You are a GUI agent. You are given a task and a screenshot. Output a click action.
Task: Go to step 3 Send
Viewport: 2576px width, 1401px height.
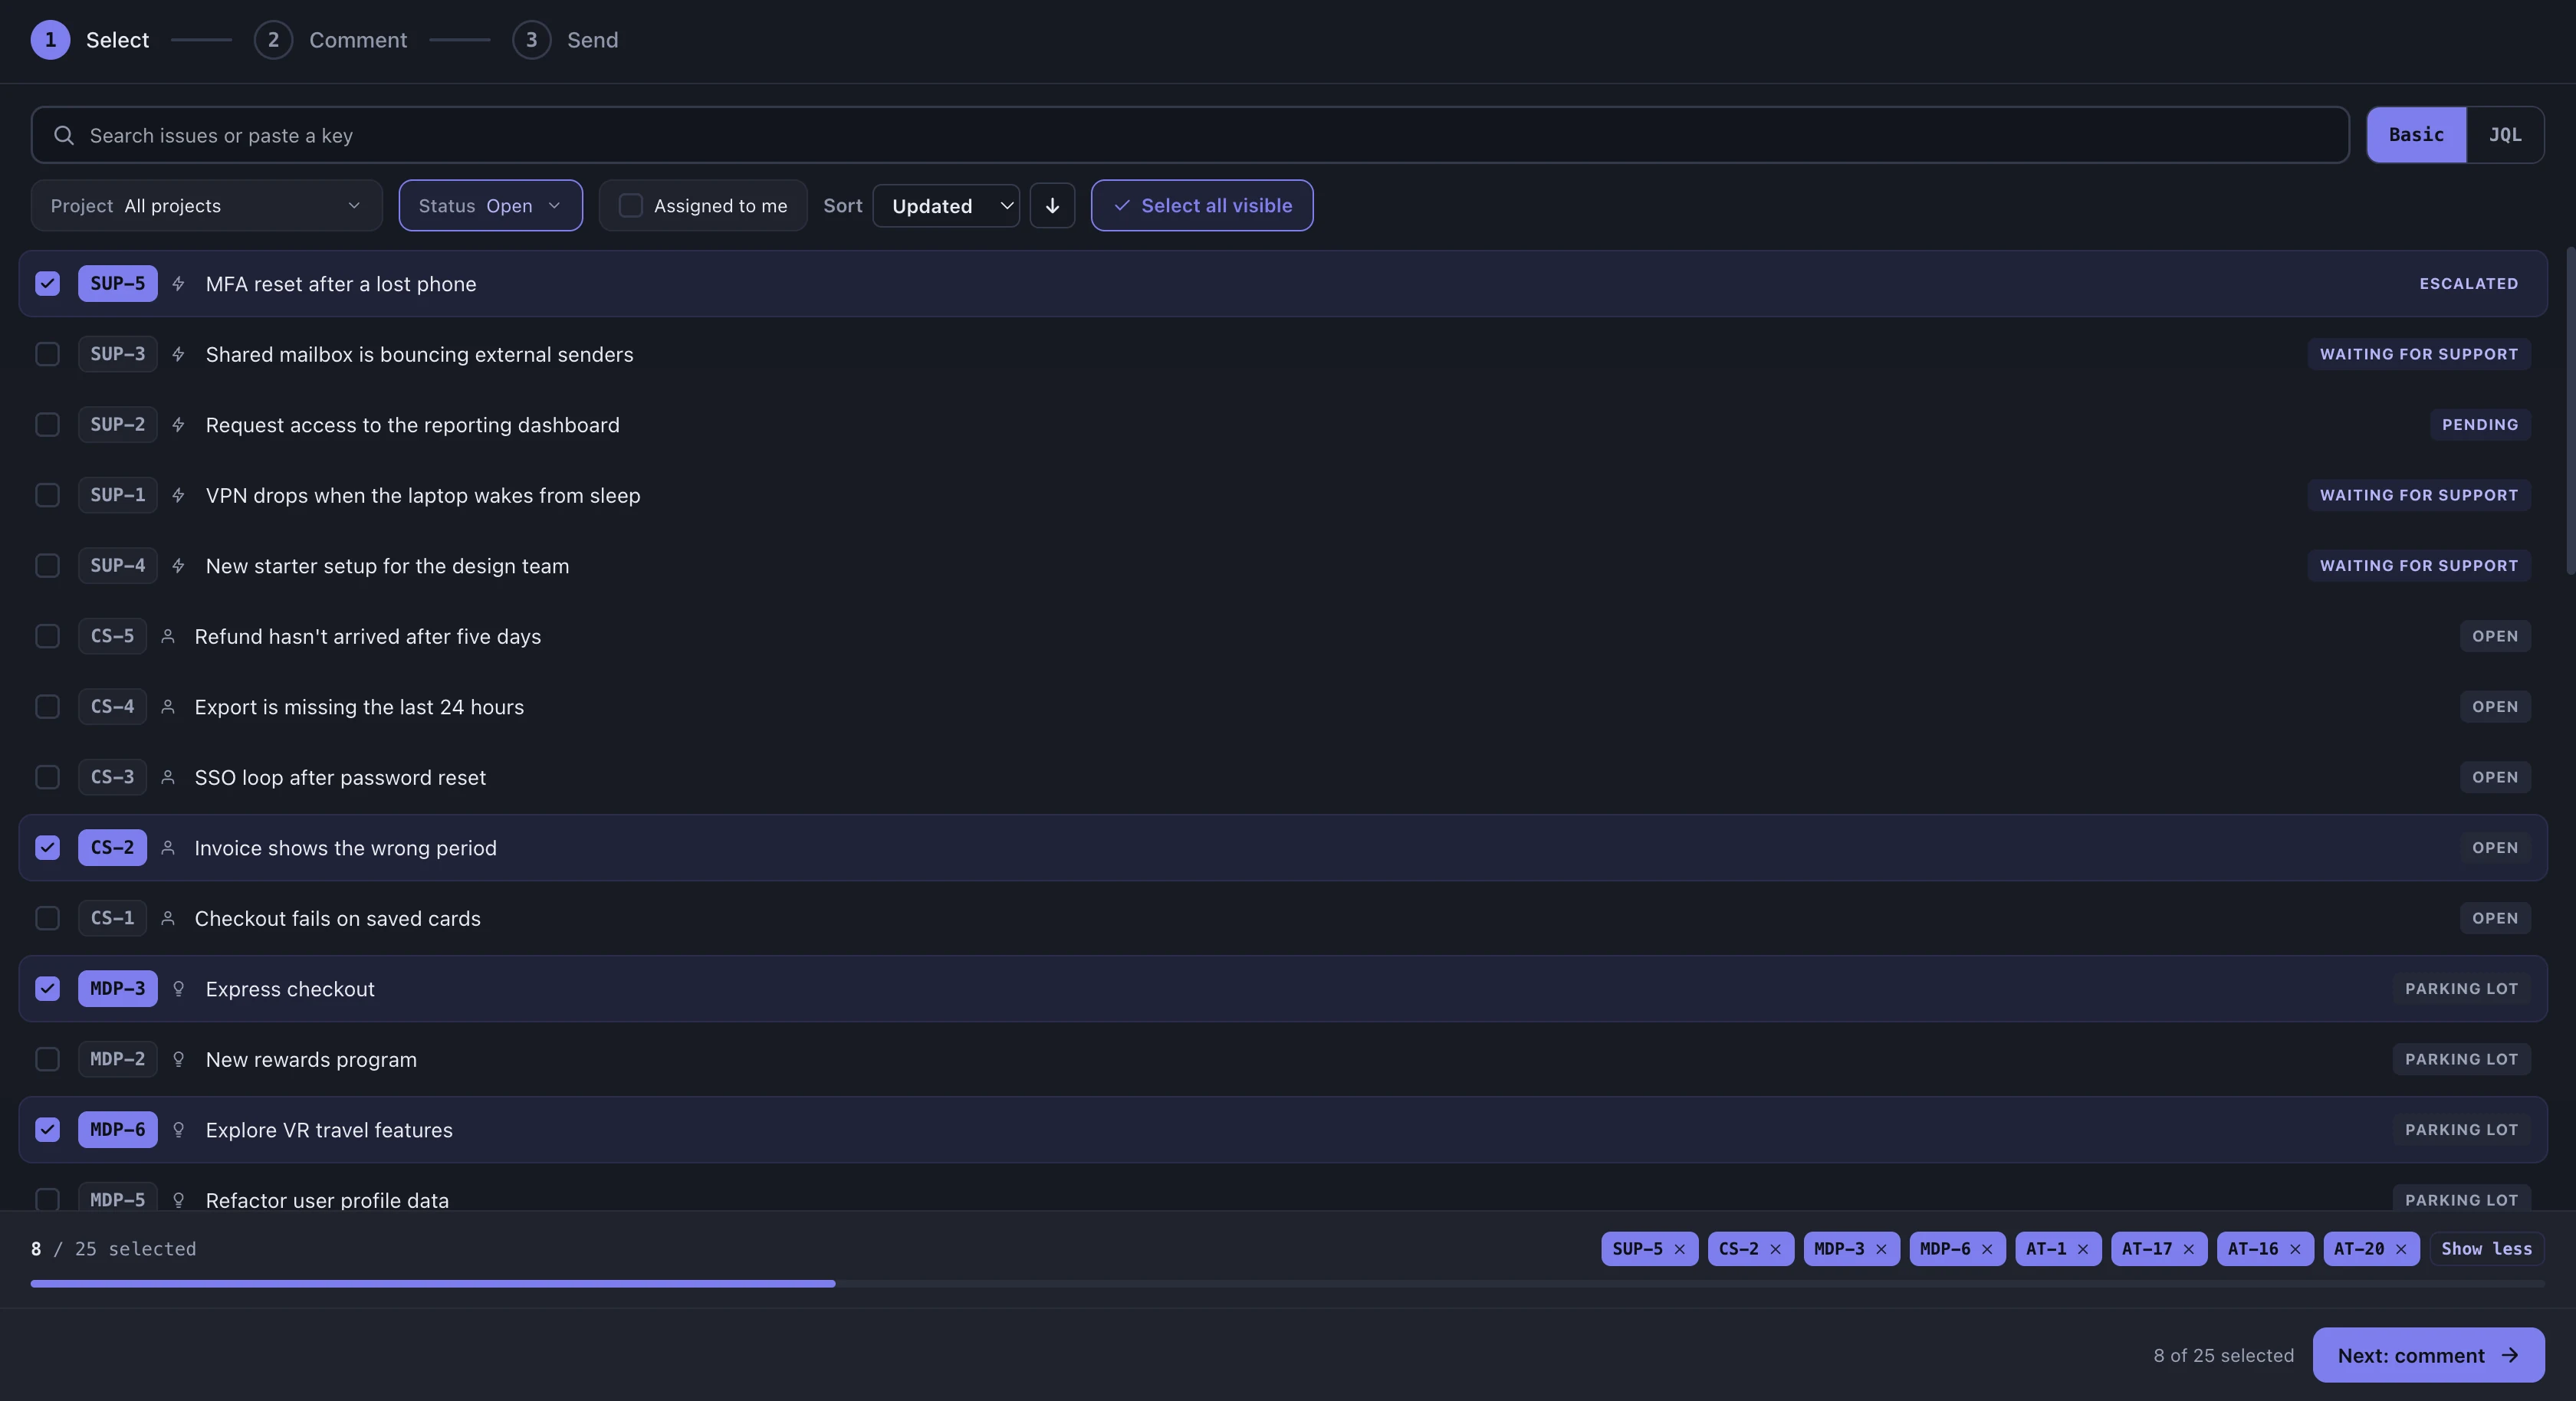[x=566, y=40]
